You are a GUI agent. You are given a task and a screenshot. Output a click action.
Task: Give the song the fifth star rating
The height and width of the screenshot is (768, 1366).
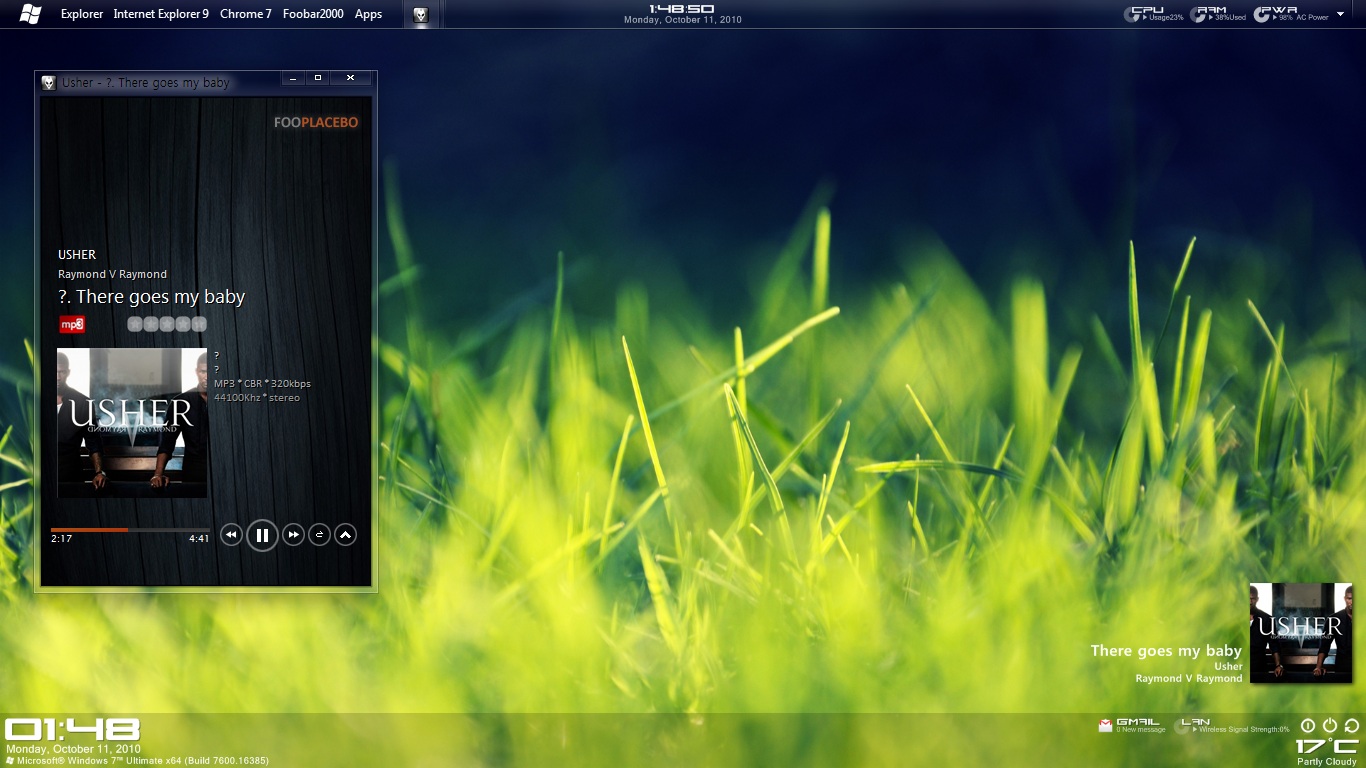[x=199, y=324]
